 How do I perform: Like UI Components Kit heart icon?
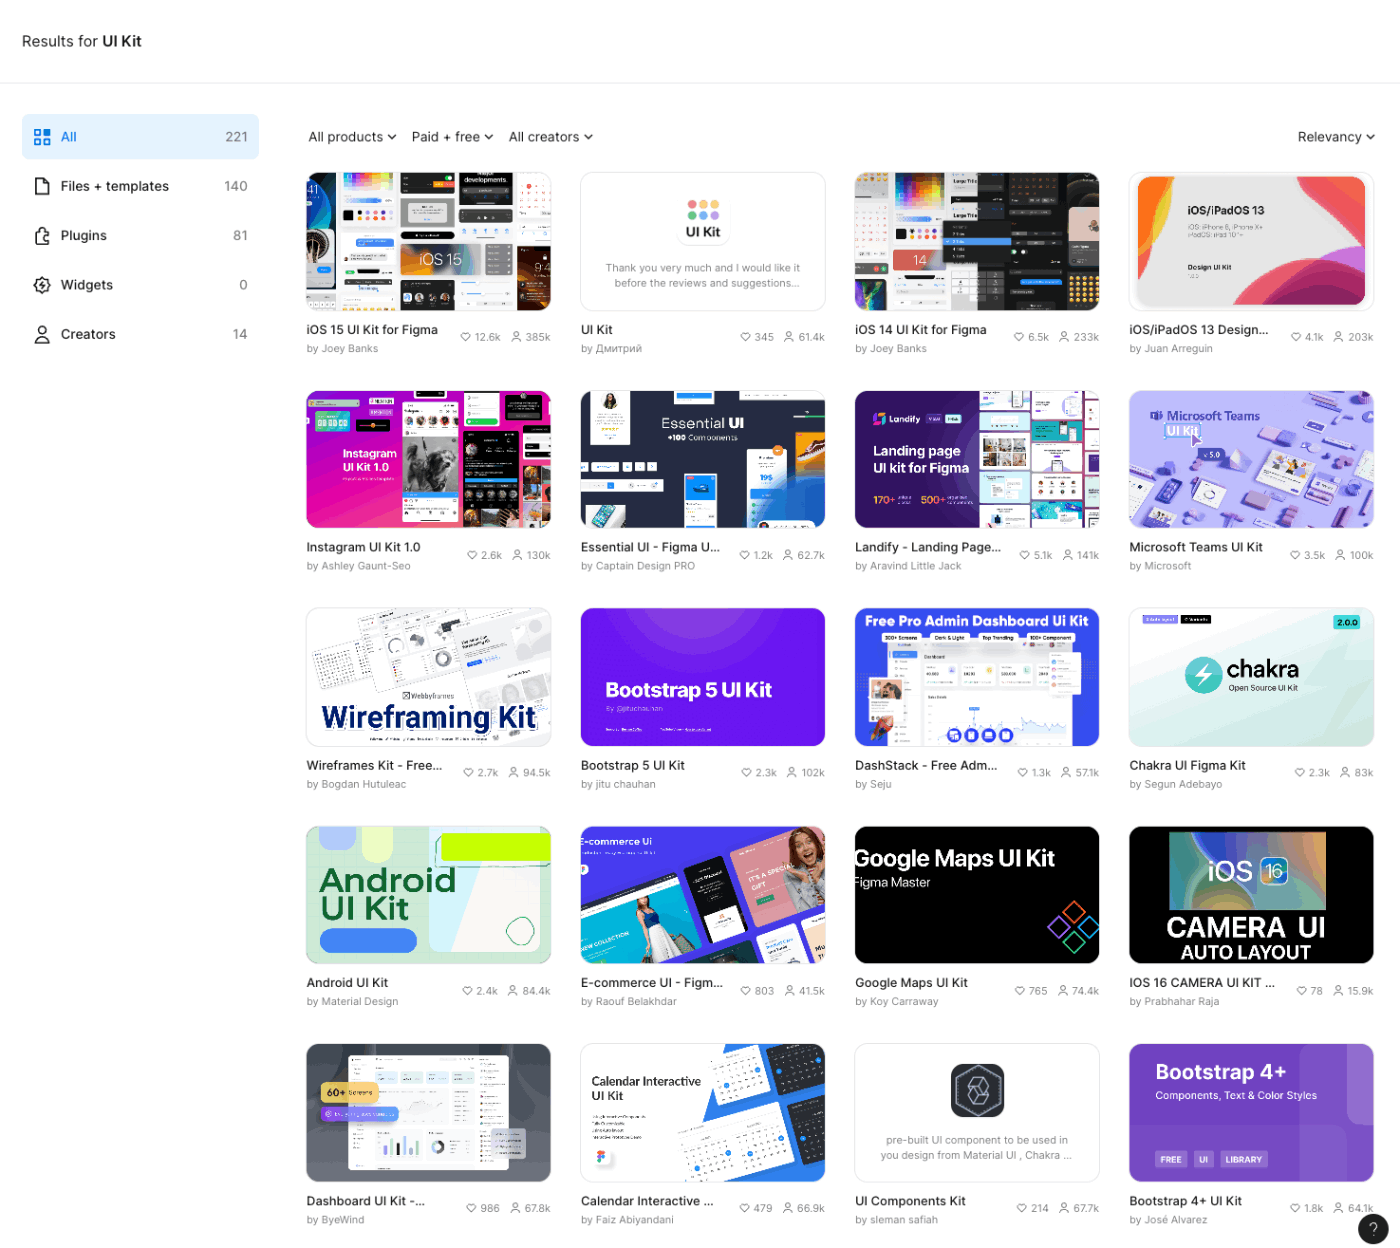click(x=1022, y=1208)
